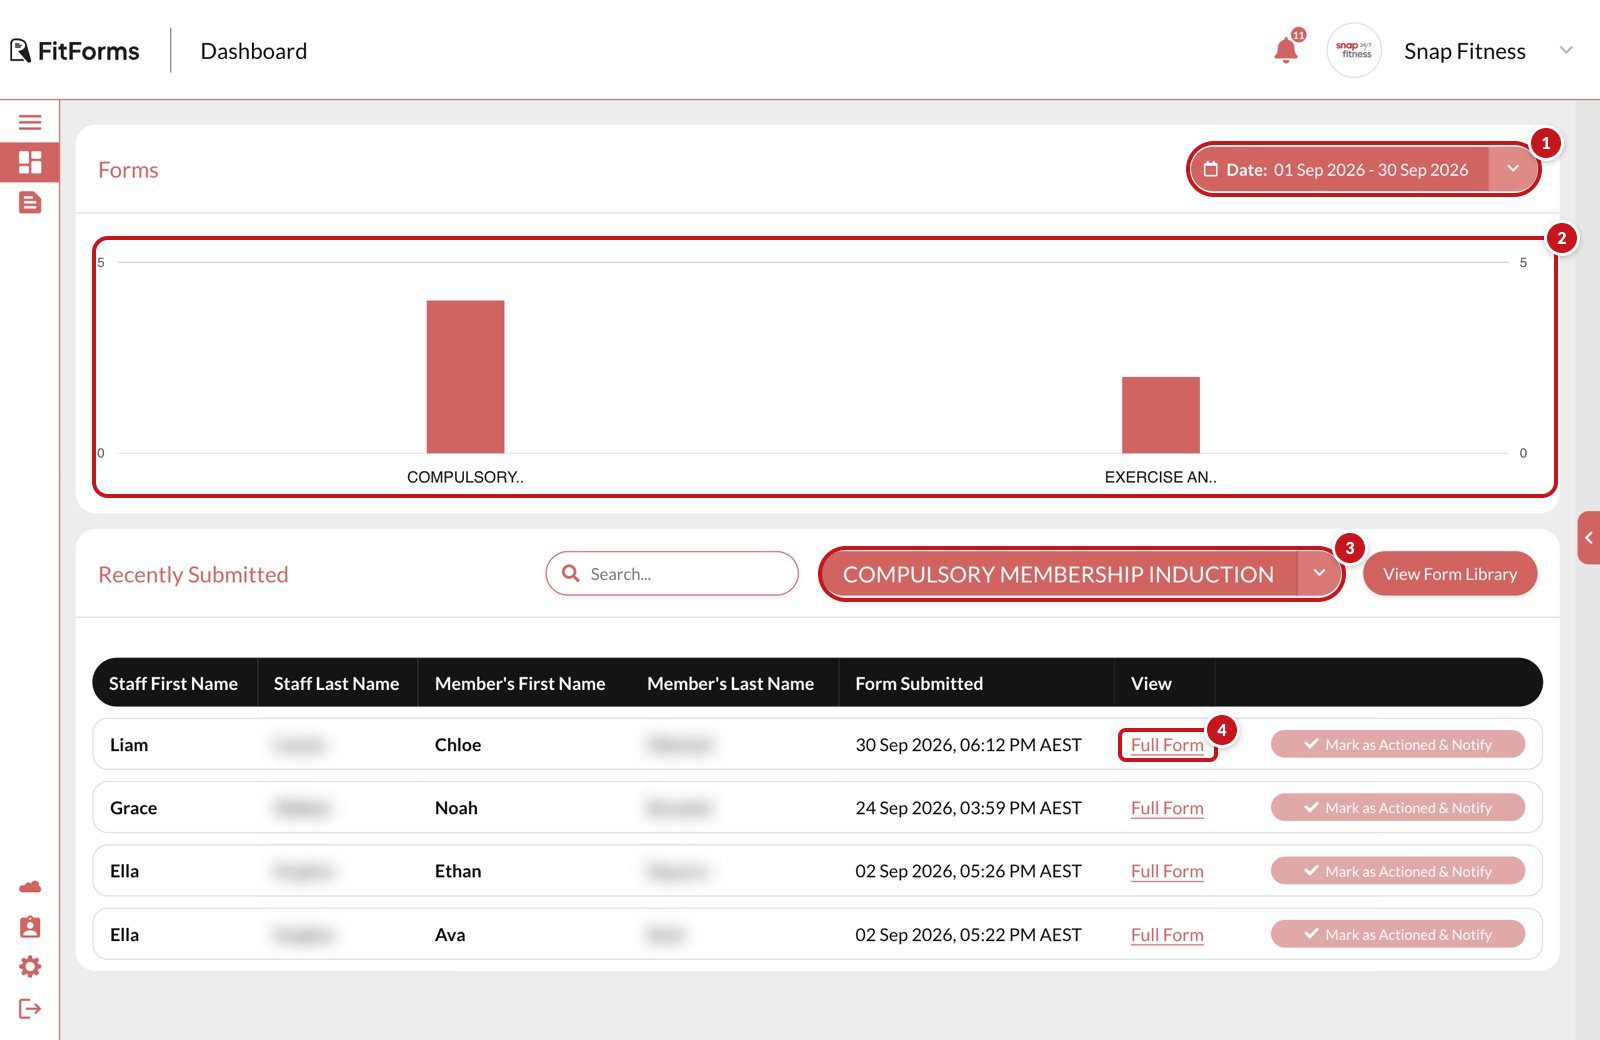Click staff name Liam in the table
Image resolution: width=1600 pixels, height=1040 pixels.
pos(129,745)
